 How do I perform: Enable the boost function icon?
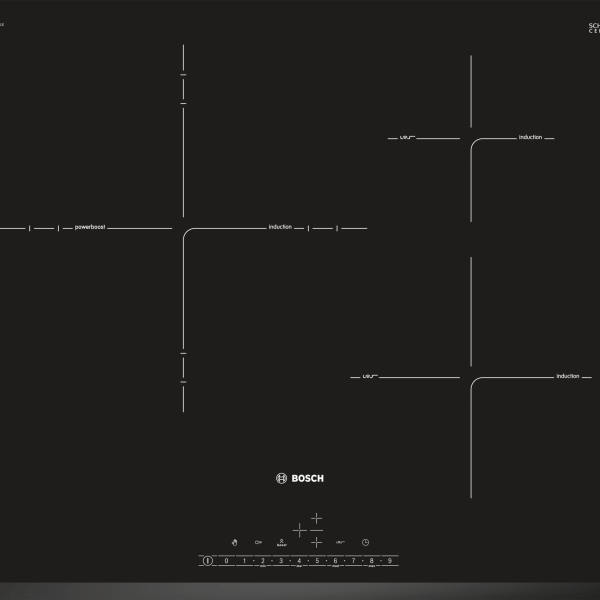tap(281, 542)
